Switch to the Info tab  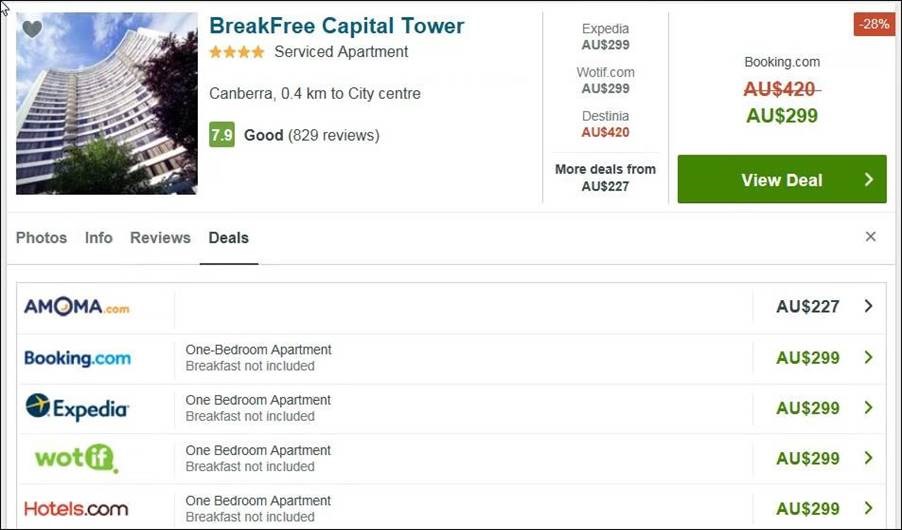click(99, 238)
